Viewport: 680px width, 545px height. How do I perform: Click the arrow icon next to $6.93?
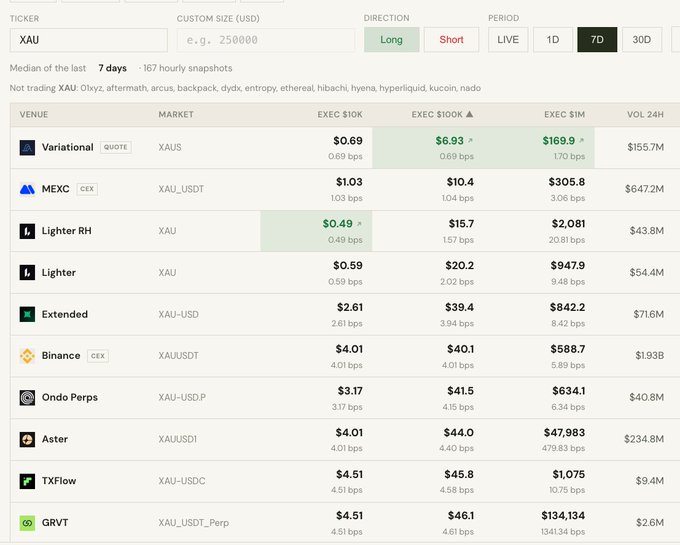click(x=471, y=140)
